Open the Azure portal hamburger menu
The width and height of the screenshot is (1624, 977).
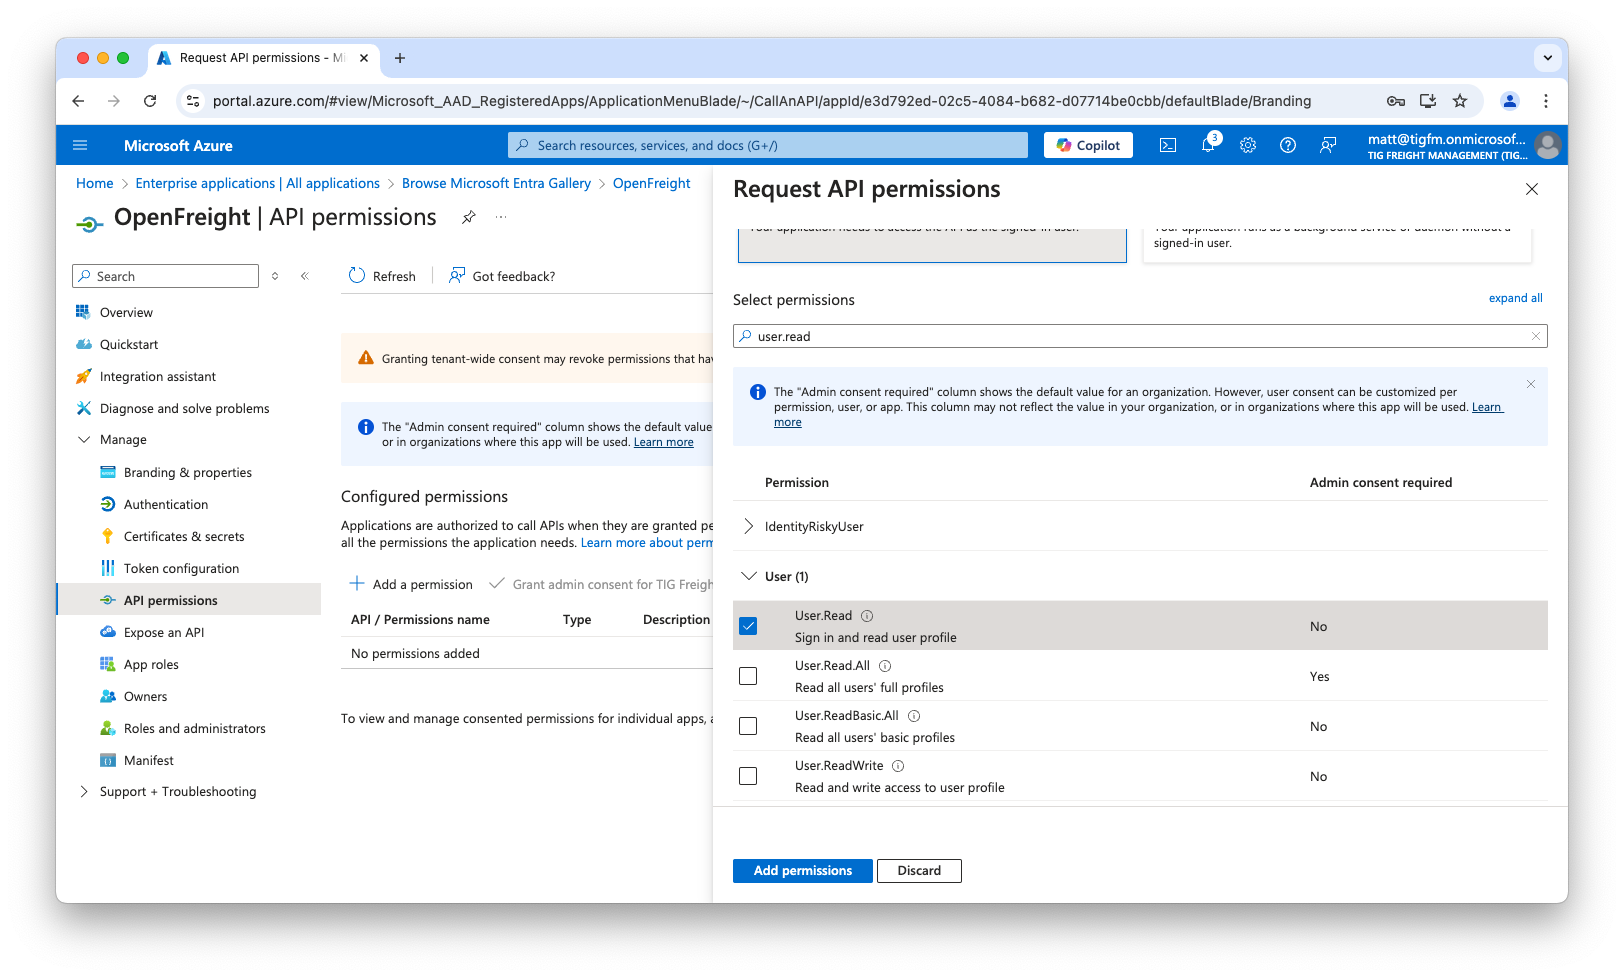[80, 145]
